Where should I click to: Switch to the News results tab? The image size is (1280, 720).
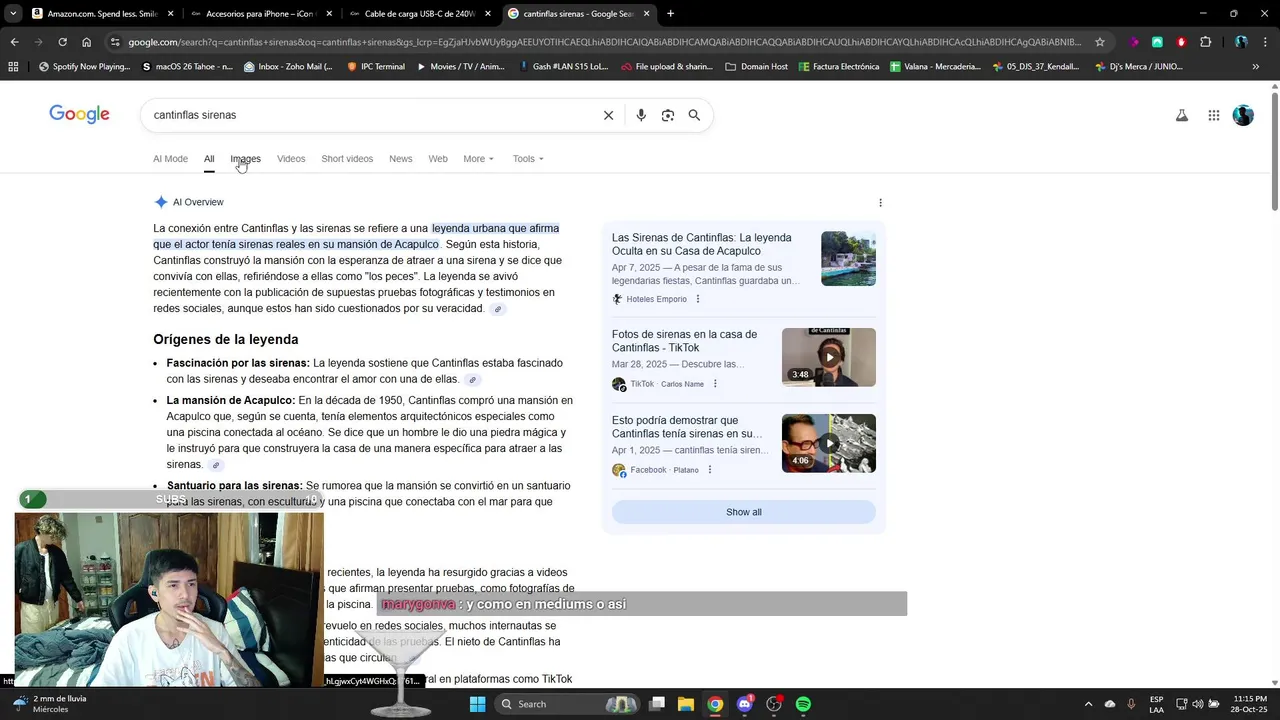tap(400, 159)
